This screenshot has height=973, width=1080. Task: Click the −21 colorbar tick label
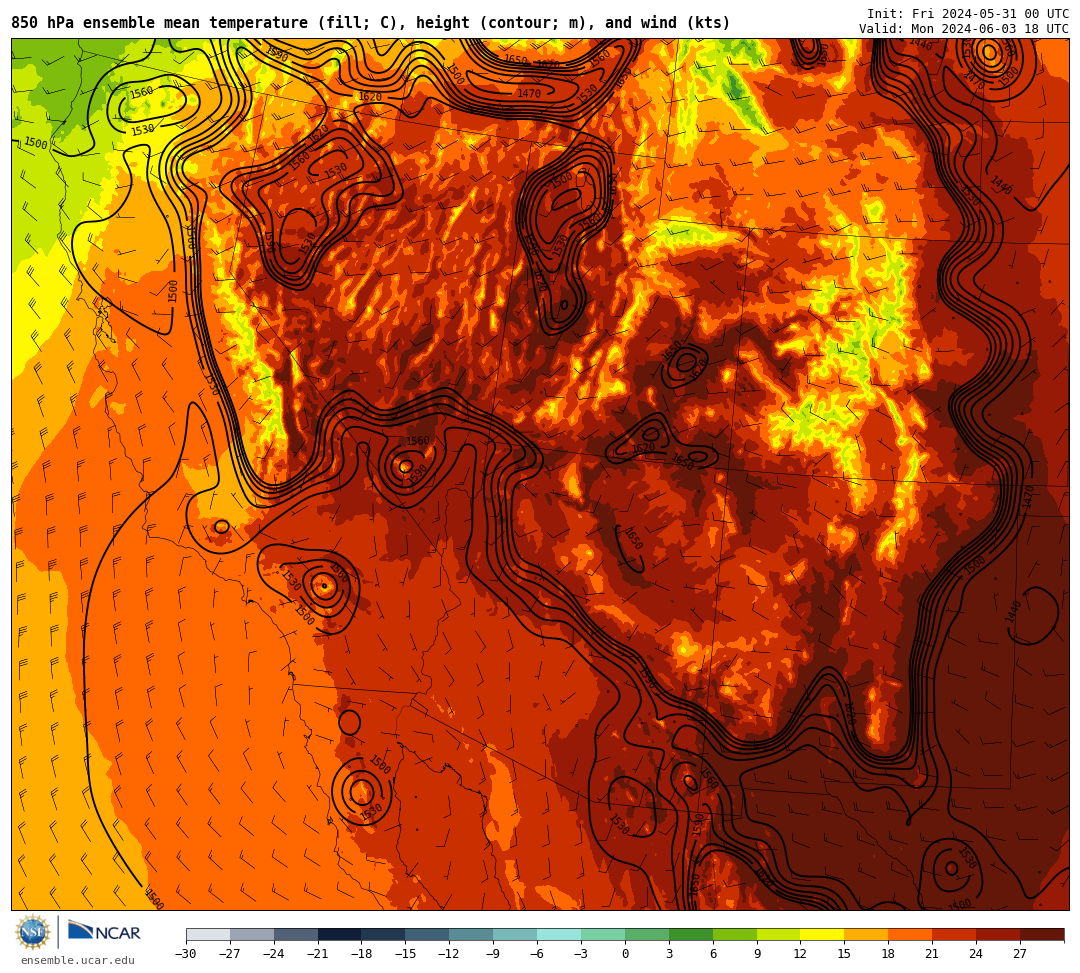pyautogui.click(x=318, y=954)
